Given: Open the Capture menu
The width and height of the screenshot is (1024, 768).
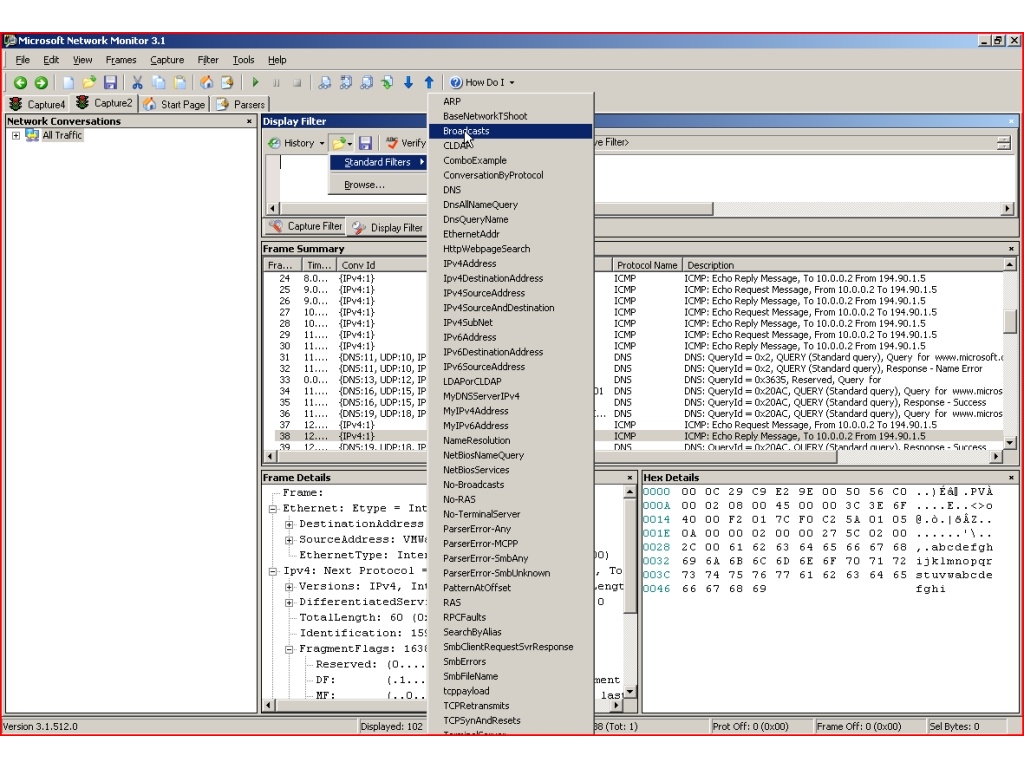Looking at the screenshot, I should [x=167, y=59].
